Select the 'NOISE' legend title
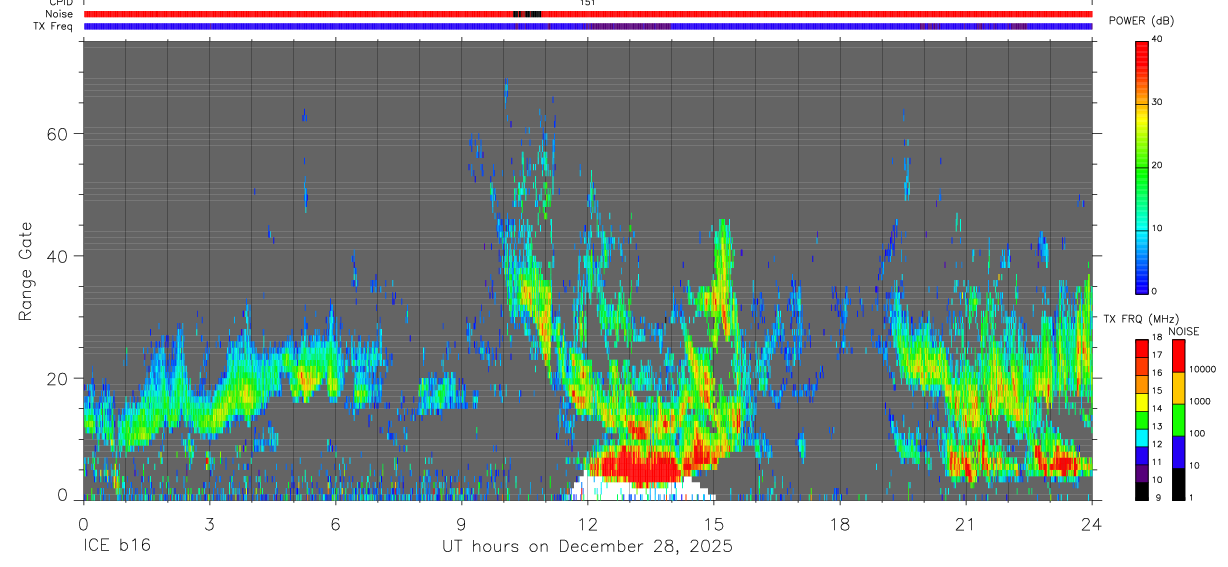 1183,331
